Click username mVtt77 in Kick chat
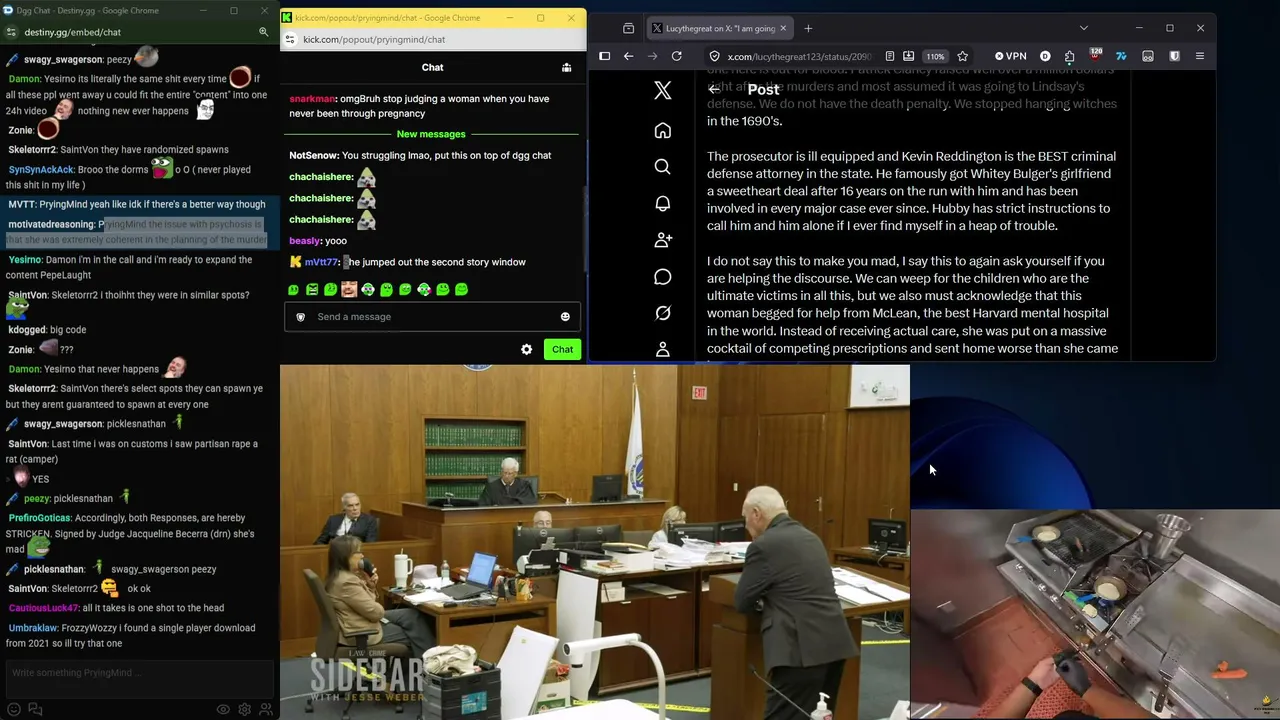Image resolution: width=1280 pixels, height=720 pixels. (321, 262)
